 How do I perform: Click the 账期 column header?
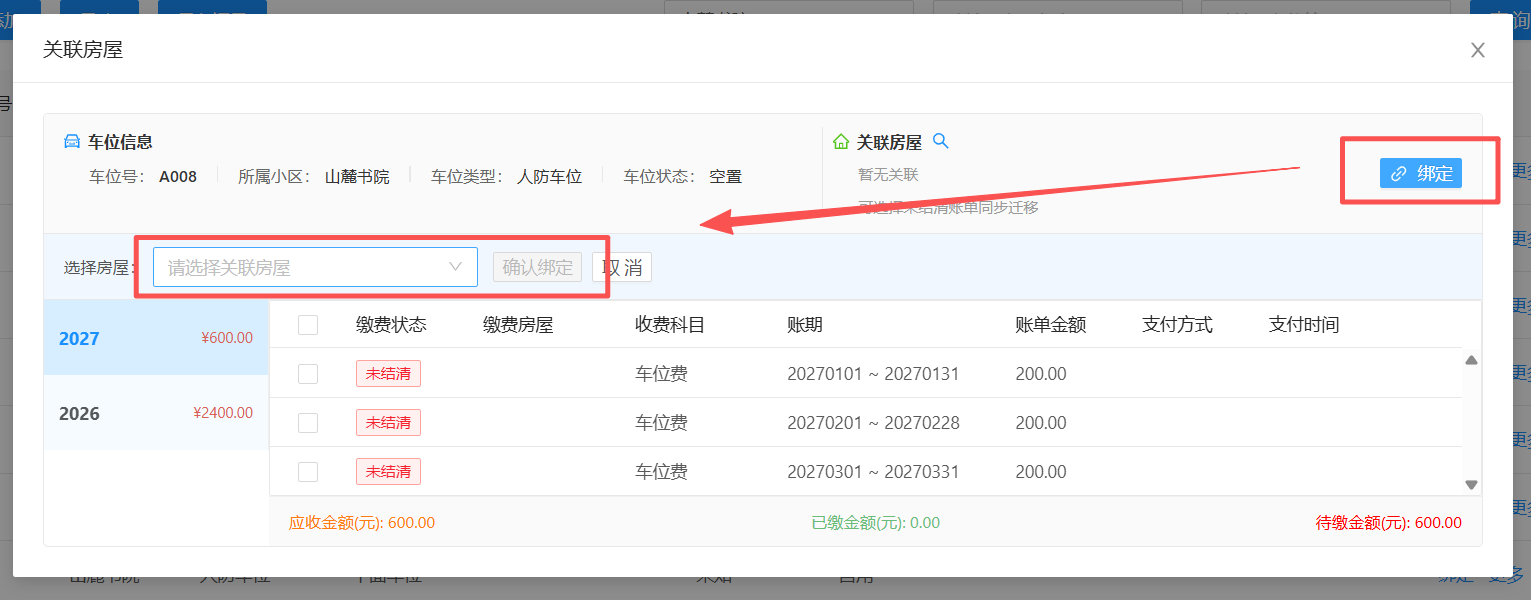point(805,325)
